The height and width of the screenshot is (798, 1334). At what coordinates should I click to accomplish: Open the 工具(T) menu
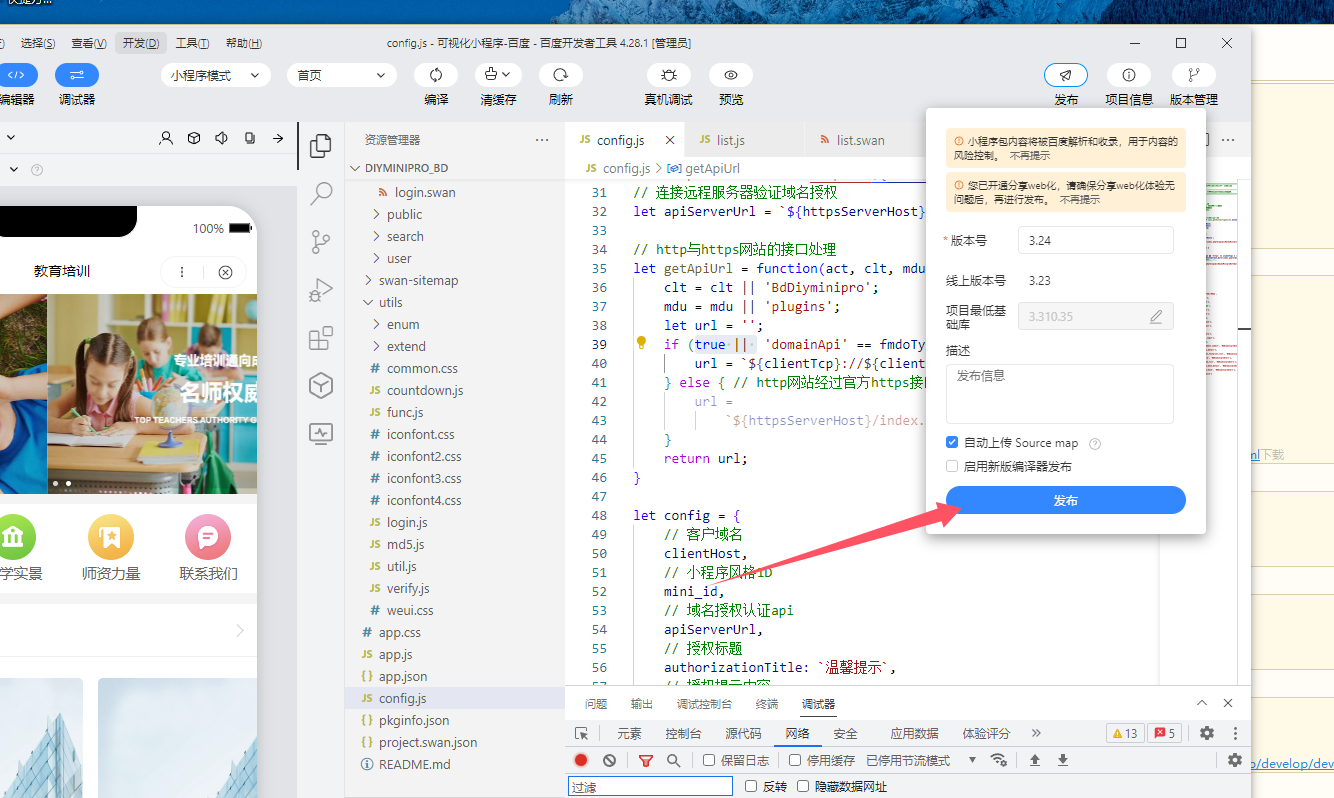point(192,43)
